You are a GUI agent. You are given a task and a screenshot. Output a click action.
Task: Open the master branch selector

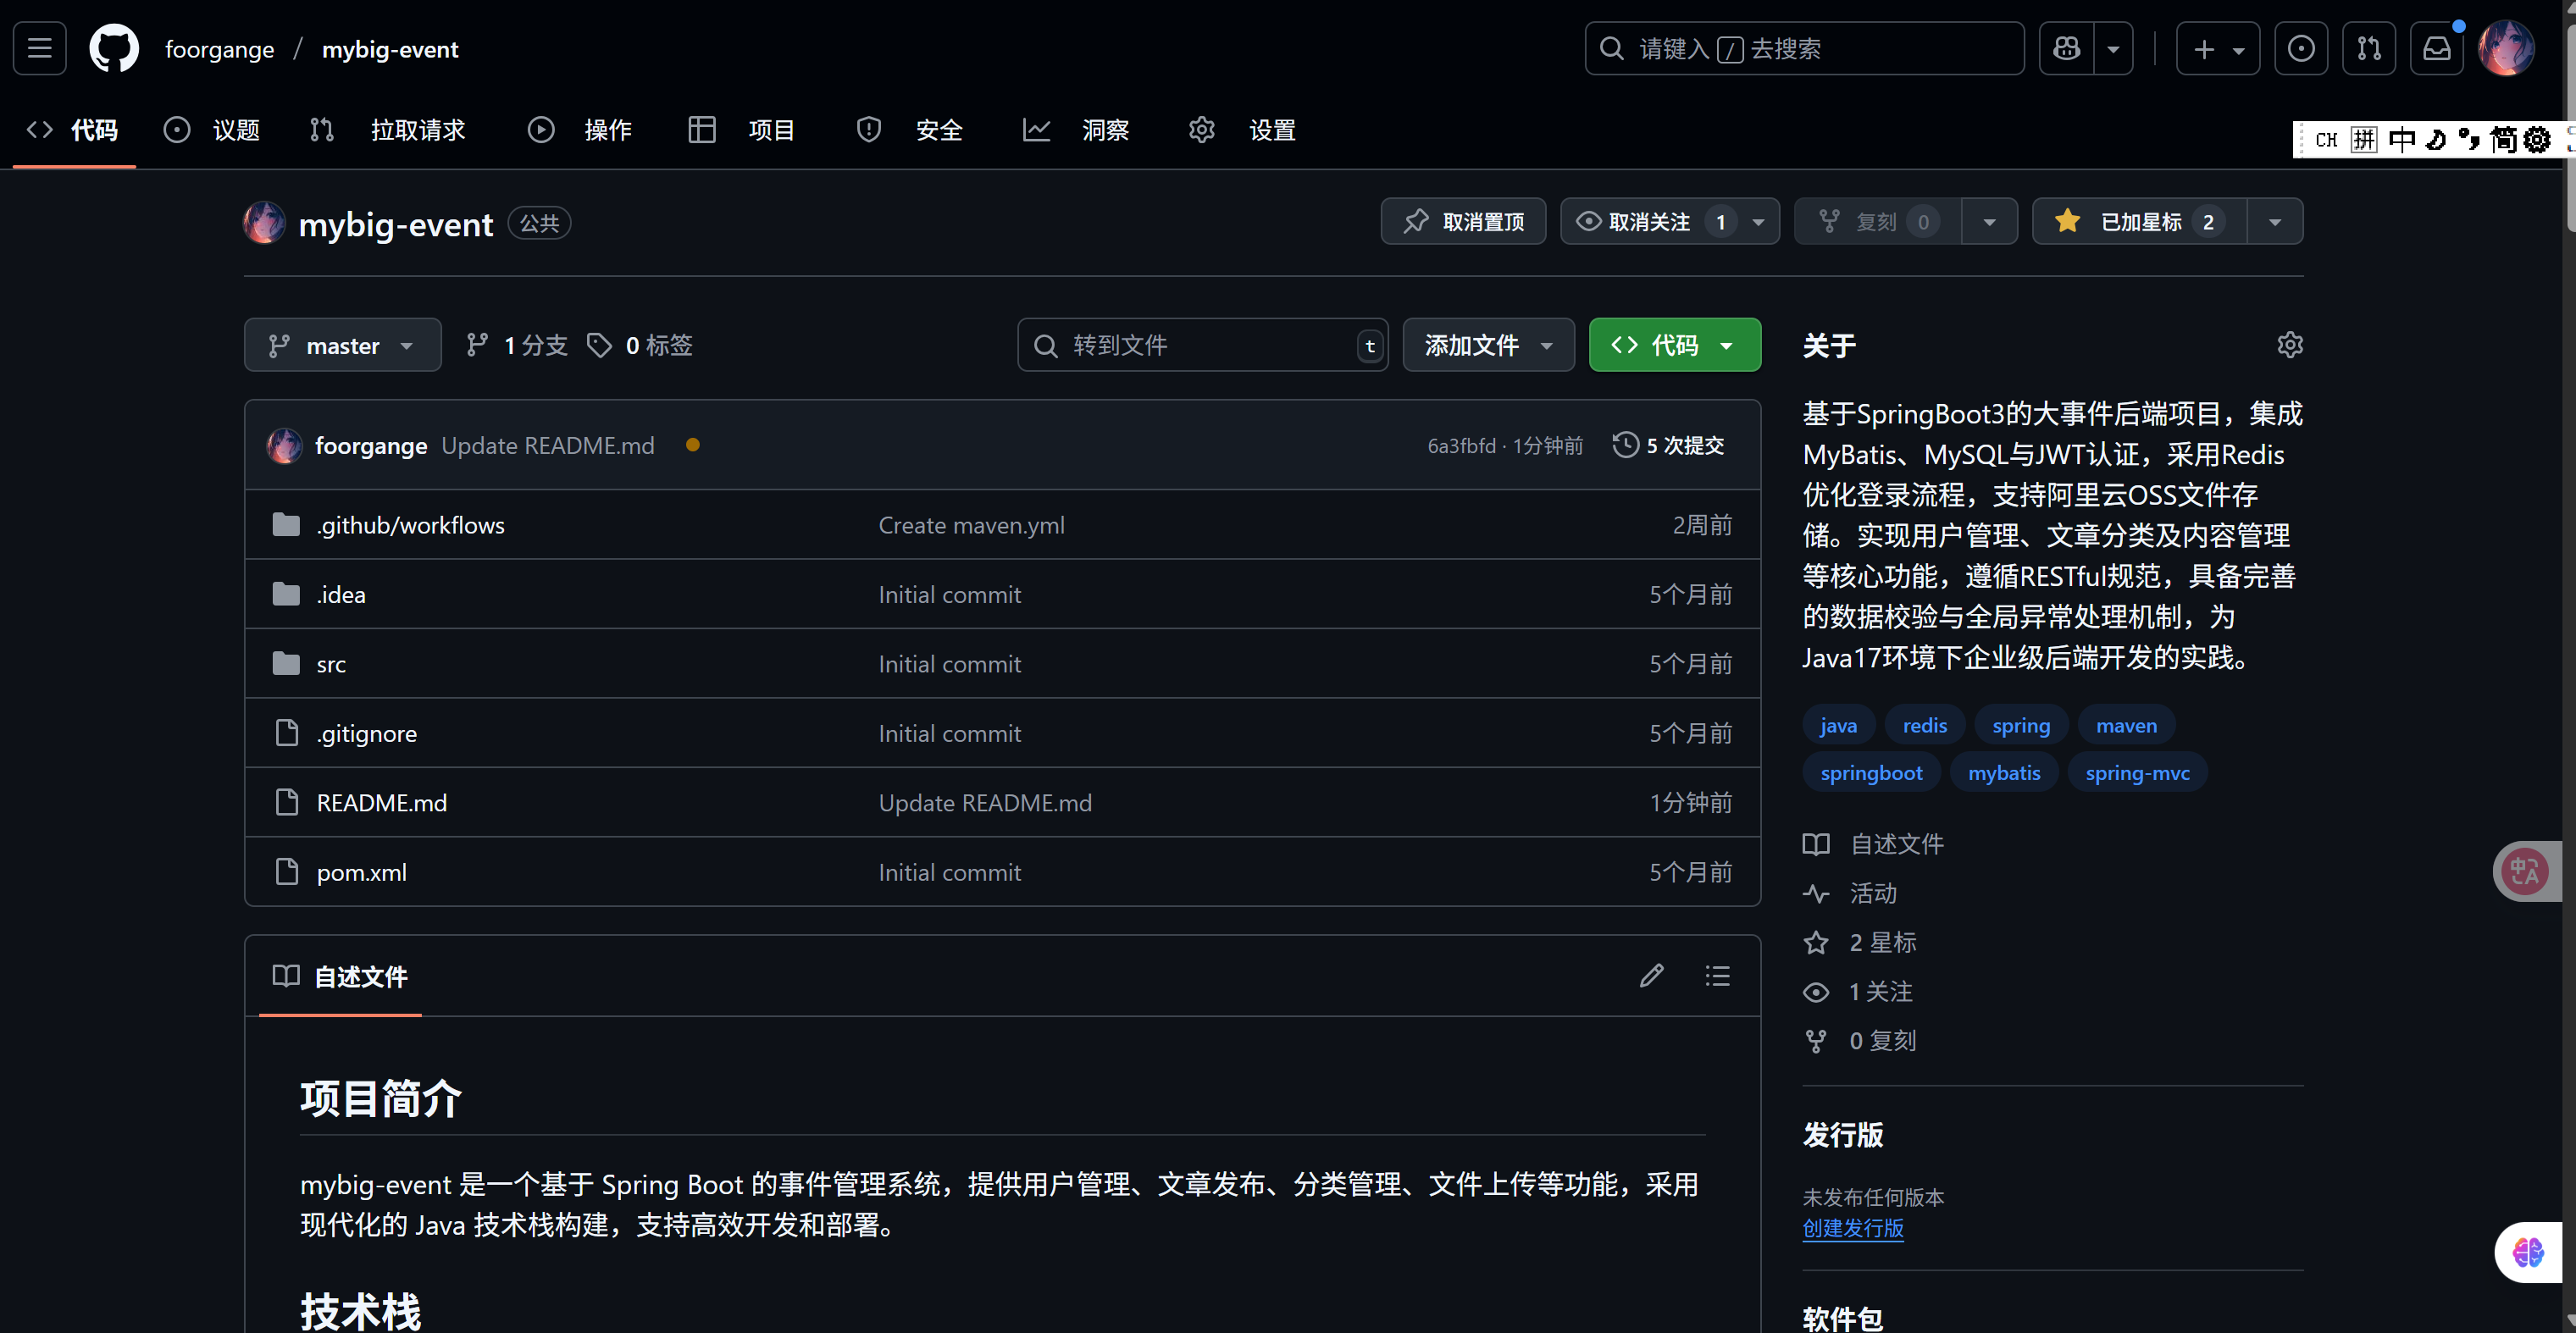click(x=342, y=345)
